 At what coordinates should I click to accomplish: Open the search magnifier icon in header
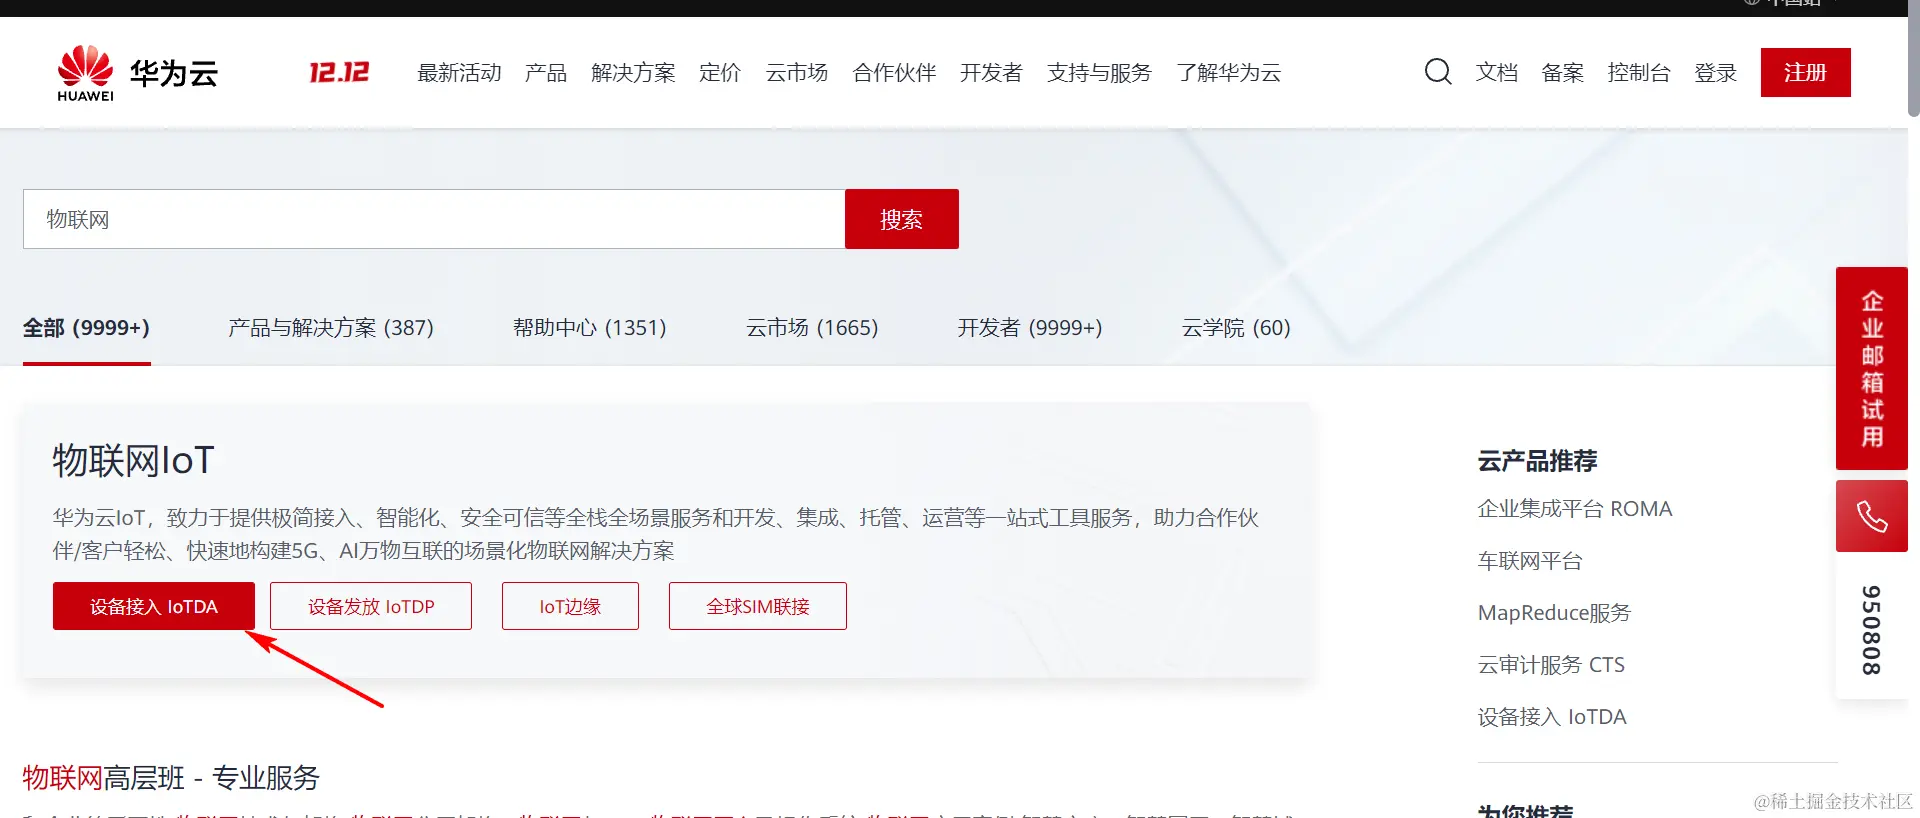1438,72
